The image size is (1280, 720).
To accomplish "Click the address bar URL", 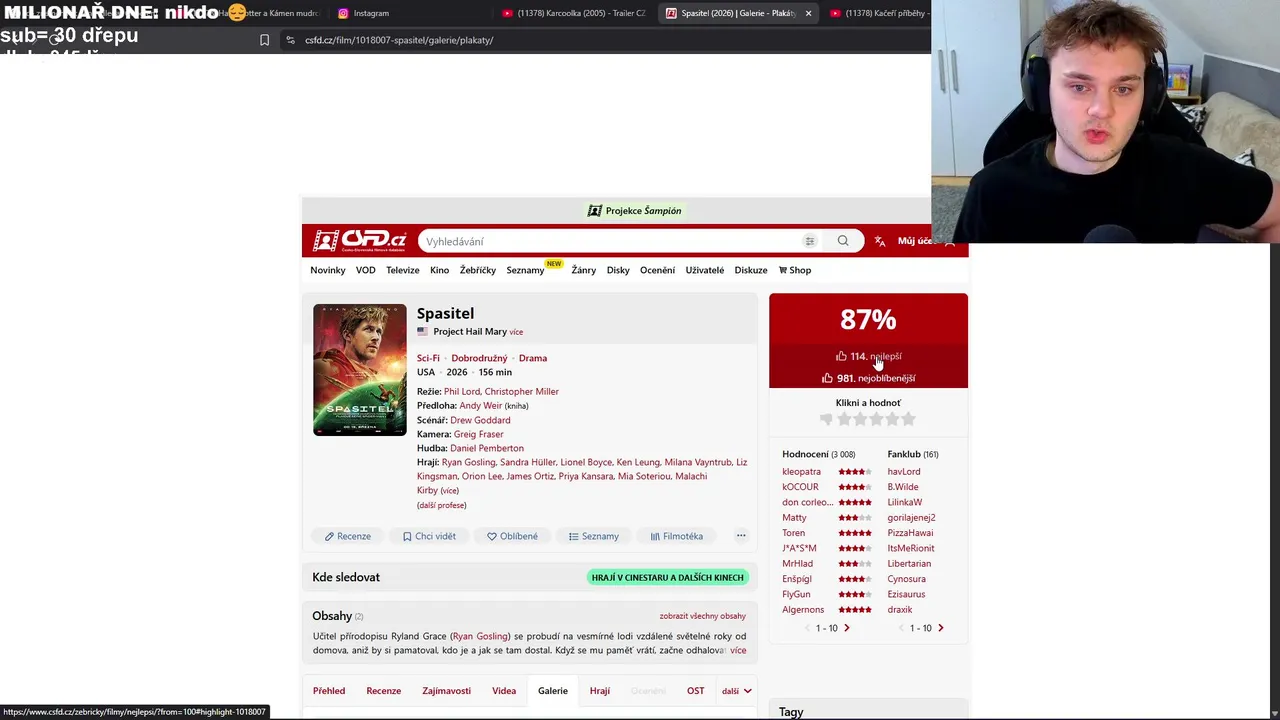I will (399, 40).
